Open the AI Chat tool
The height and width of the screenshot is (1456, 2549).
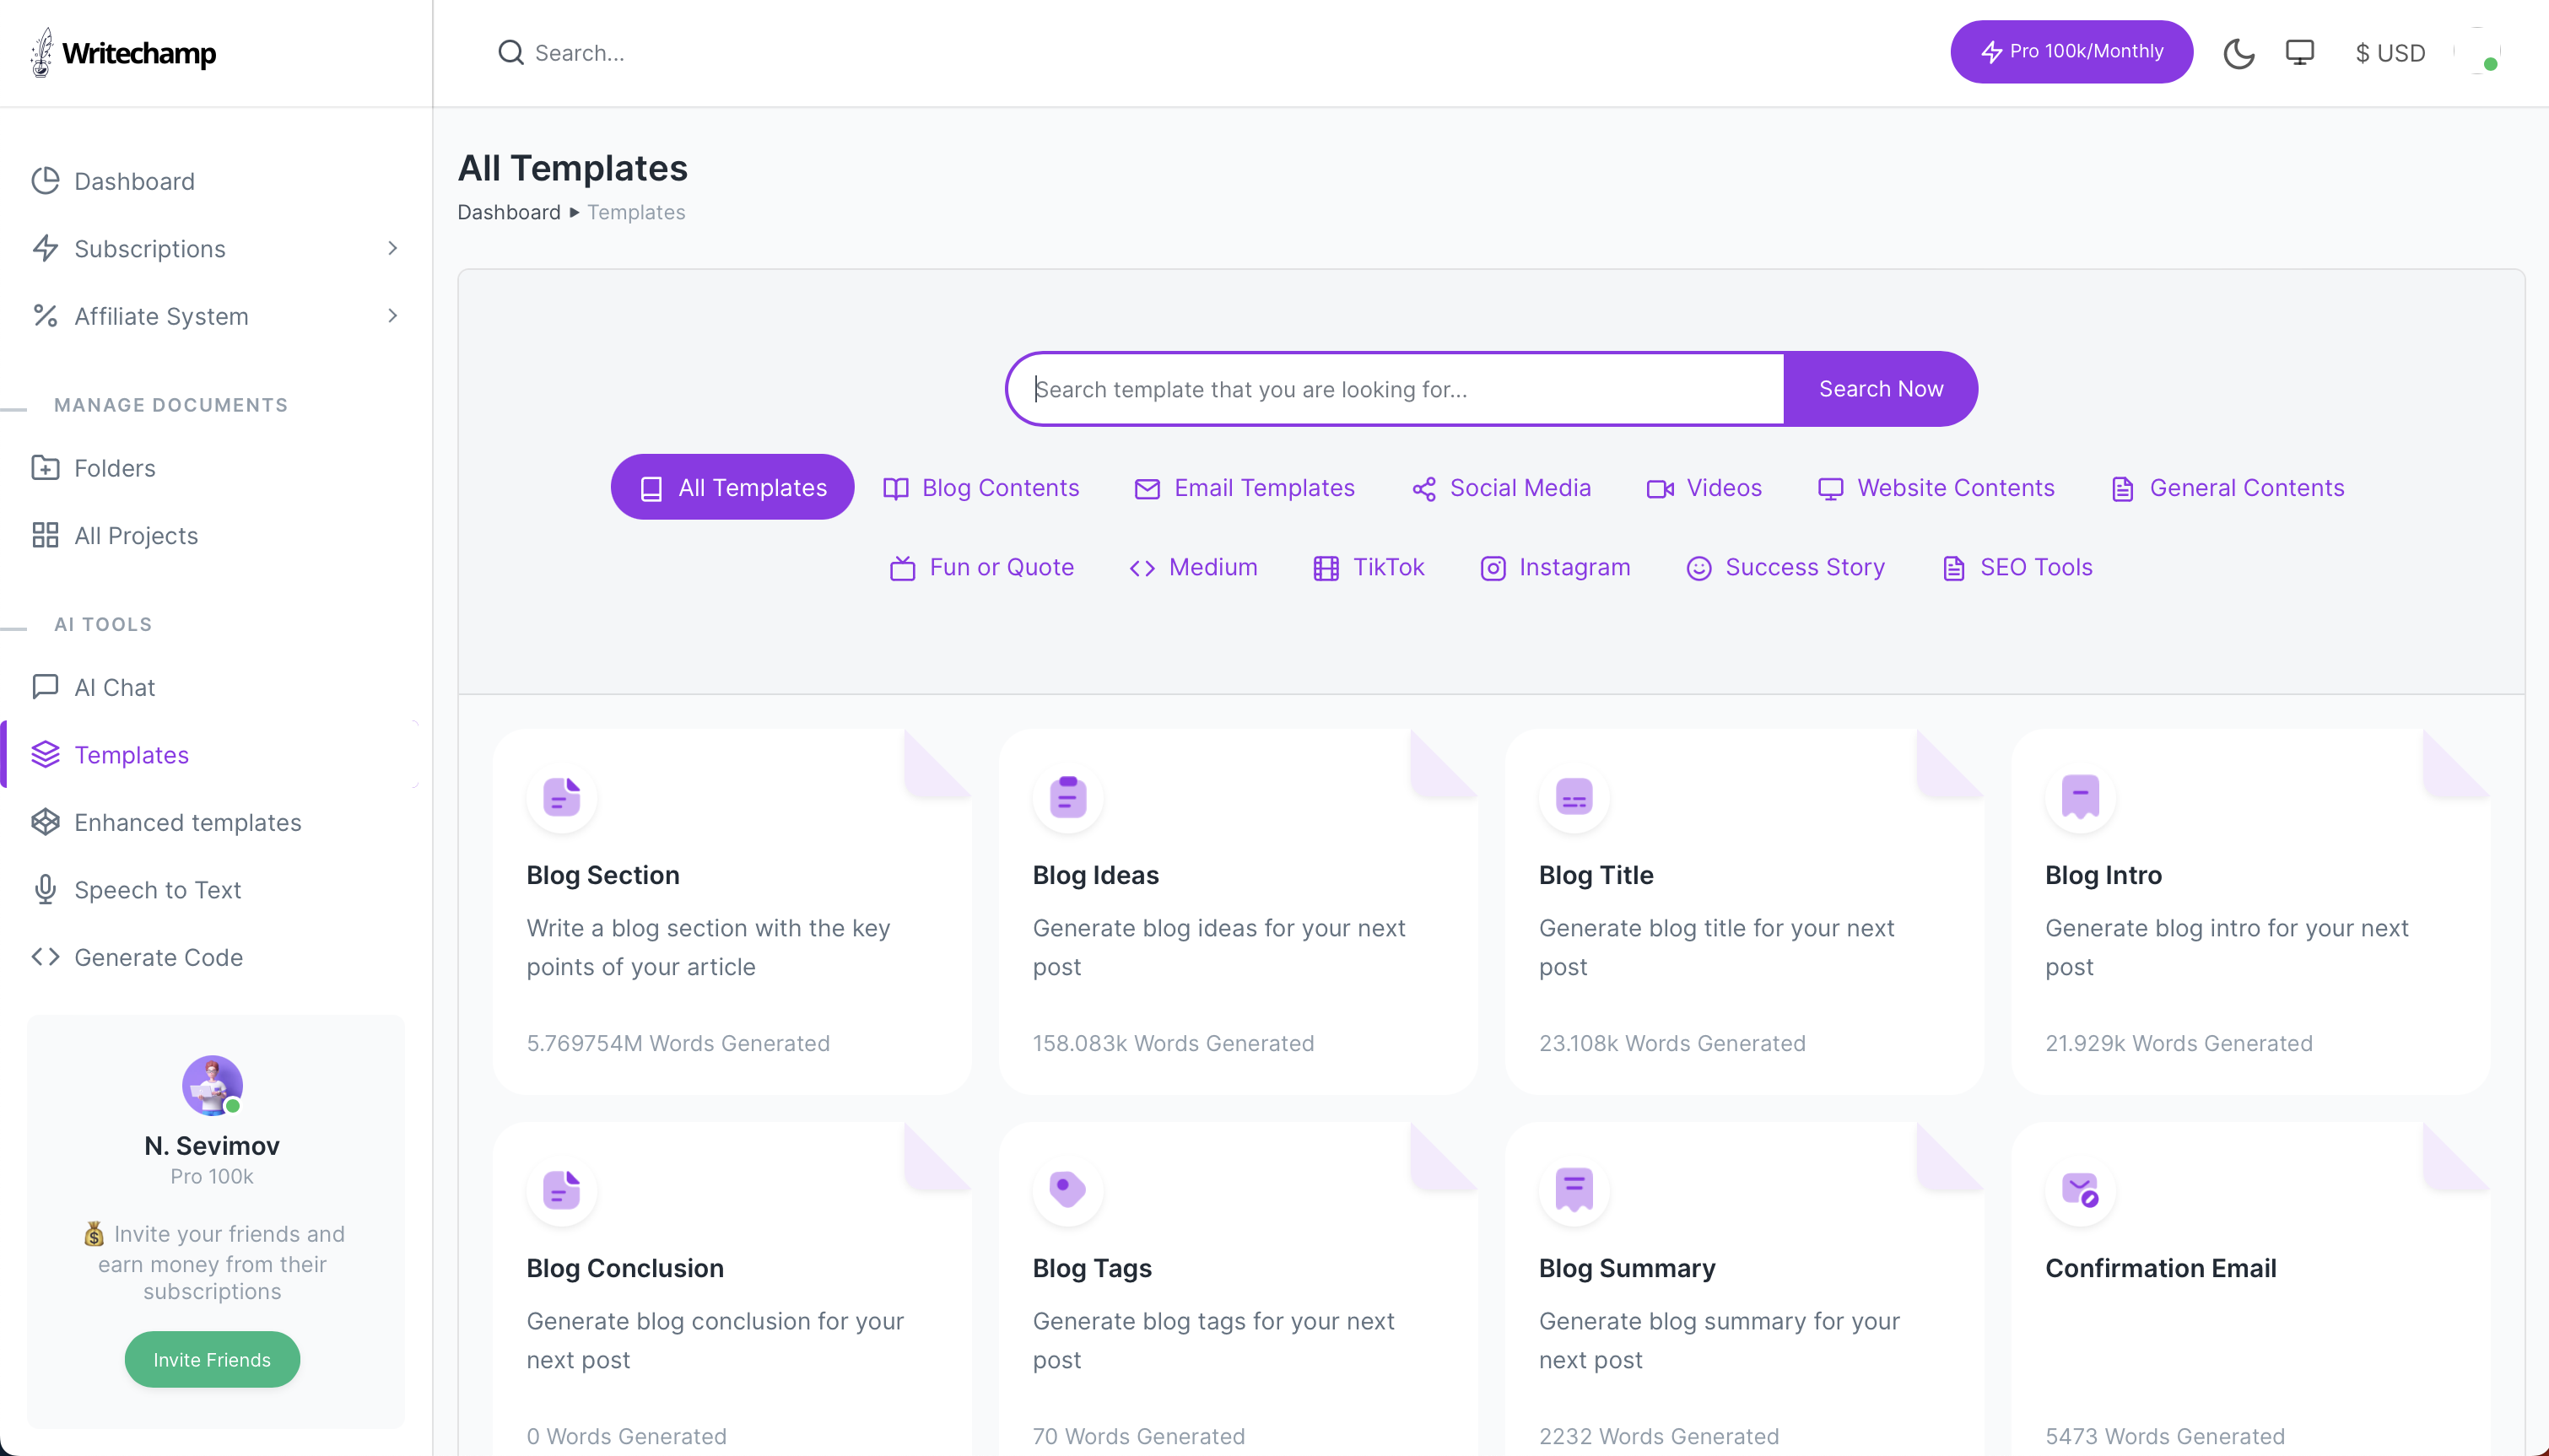click(114, 687)
